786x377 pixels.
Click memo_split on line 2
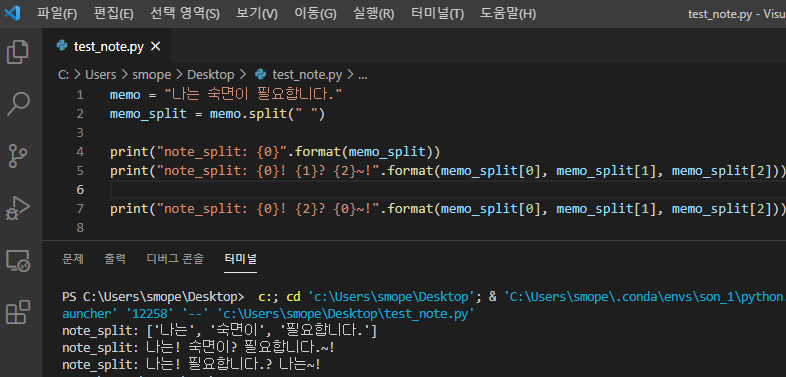pos(148,114)
